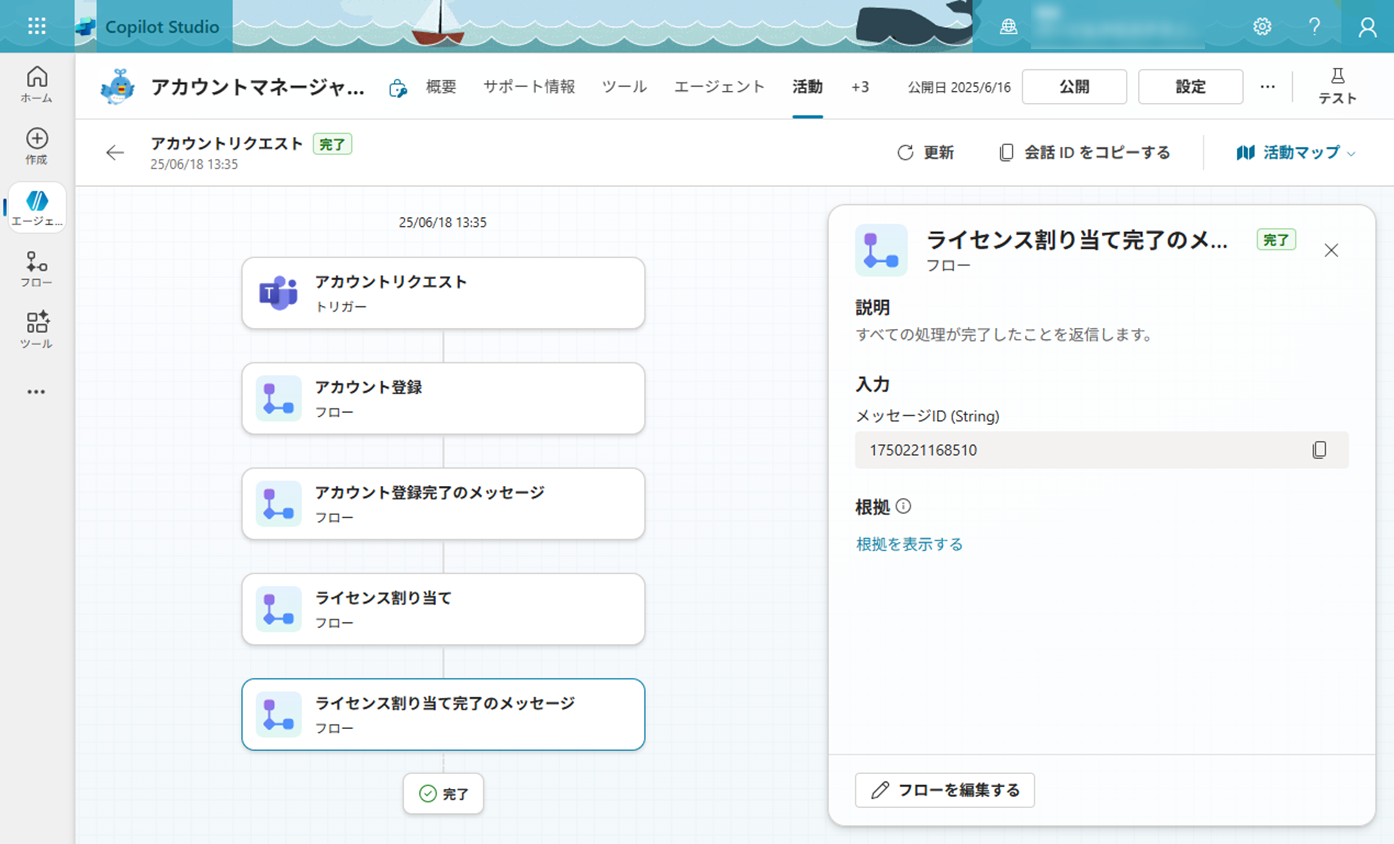Open the エージェント sidebar item
Image resolution: width=1394 pixels, height=844 pixels.
pyautogui.click(x=37, y=208)
